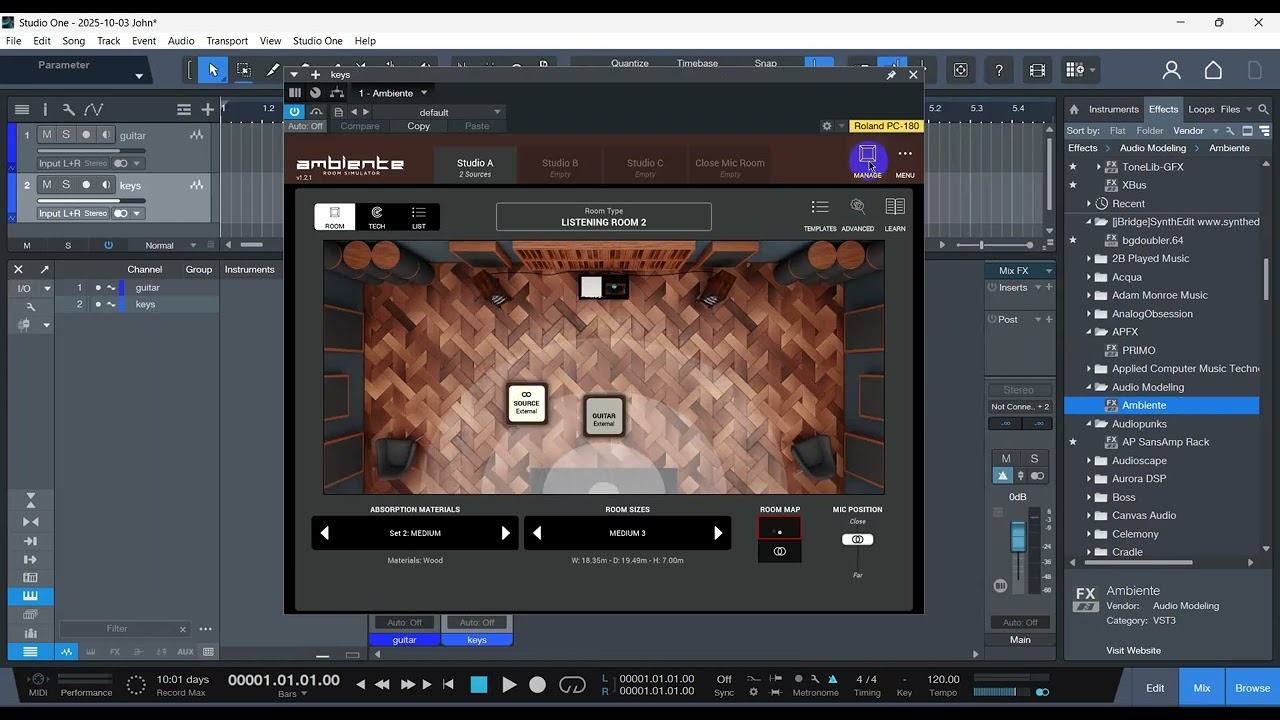Open the Mix FX dropdown

[x=1021, y=270]
